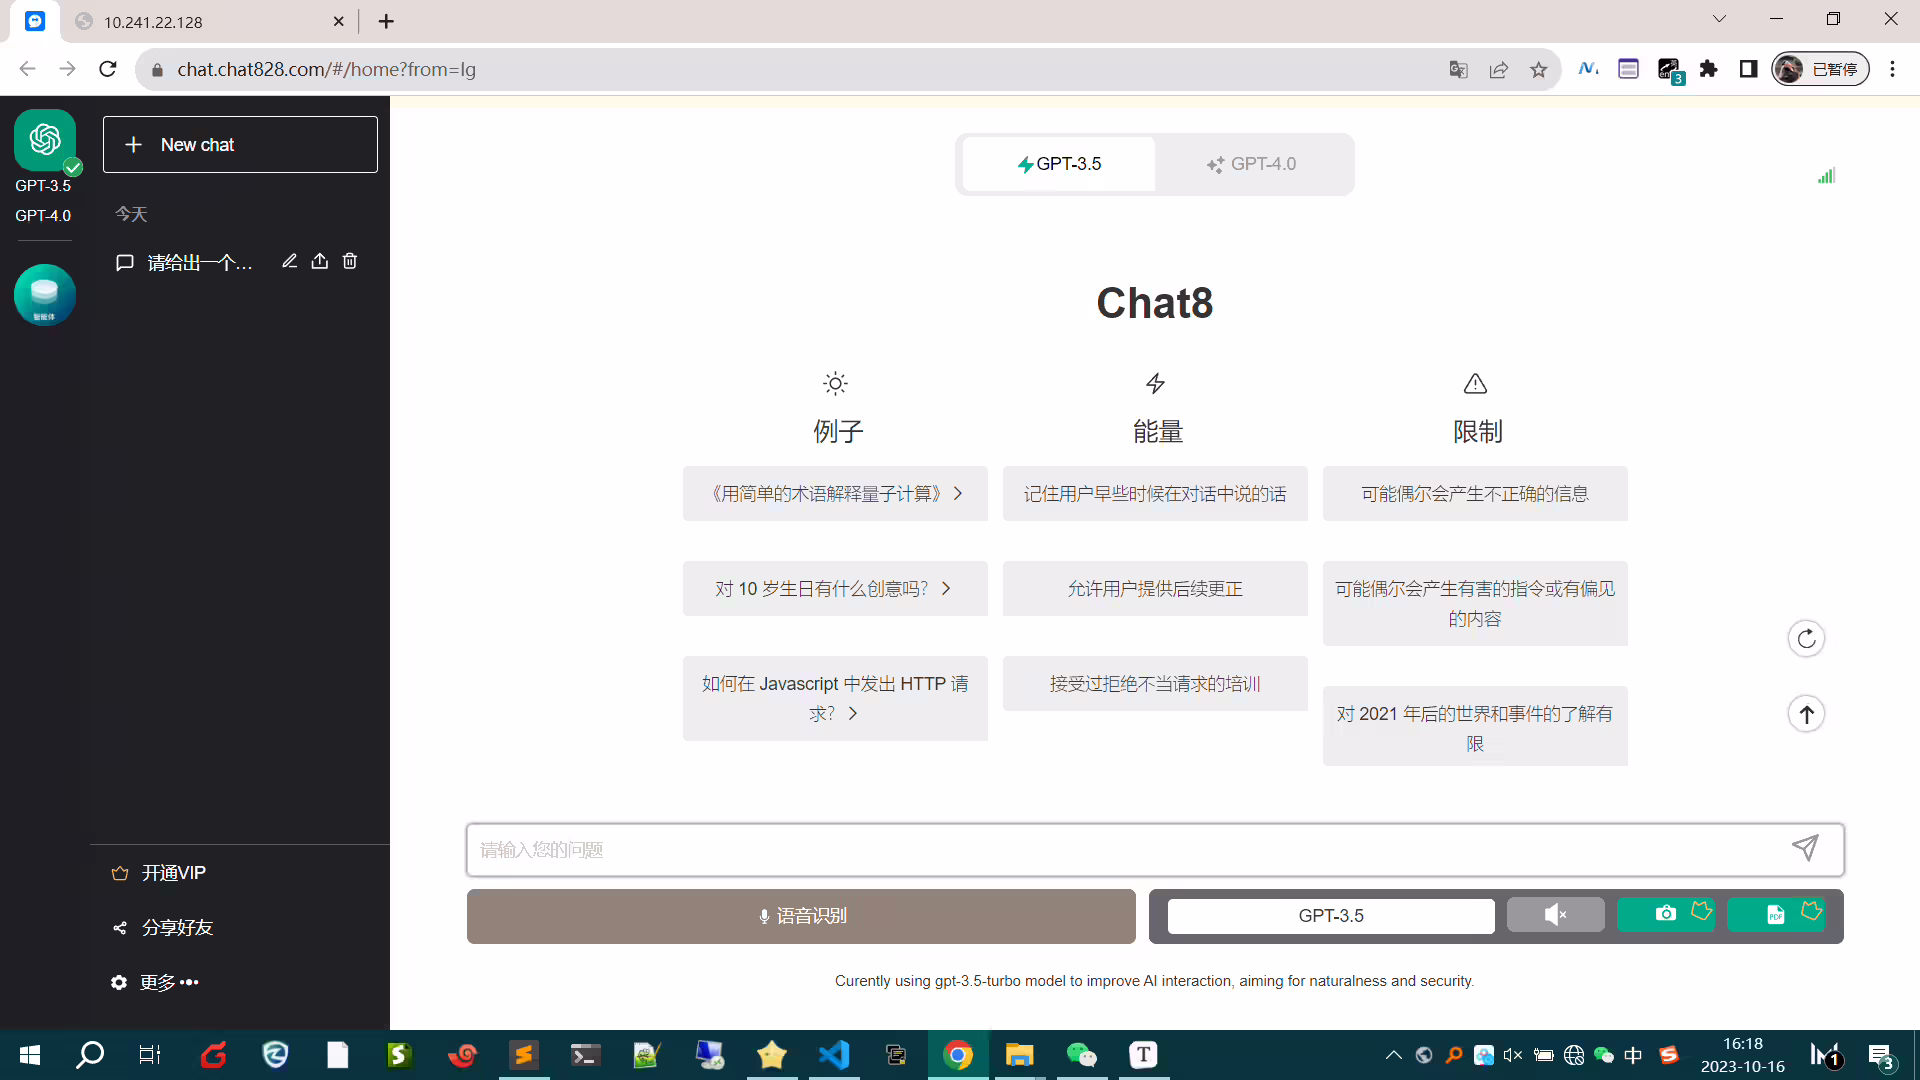The image size is (1920, 1080).
Task: Bookmark this page with the star icon
Action: 1538,69
